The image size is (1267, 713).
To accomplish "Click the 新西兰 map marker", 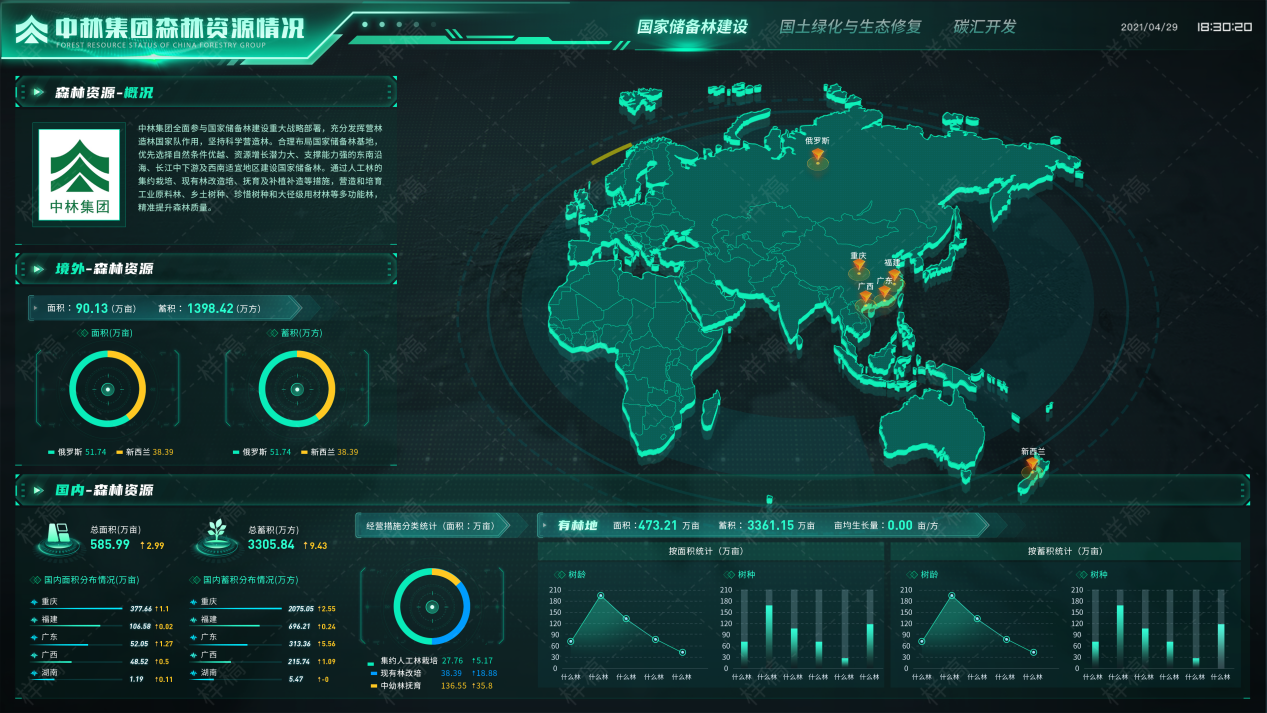I will click(x=1032, y=466).
